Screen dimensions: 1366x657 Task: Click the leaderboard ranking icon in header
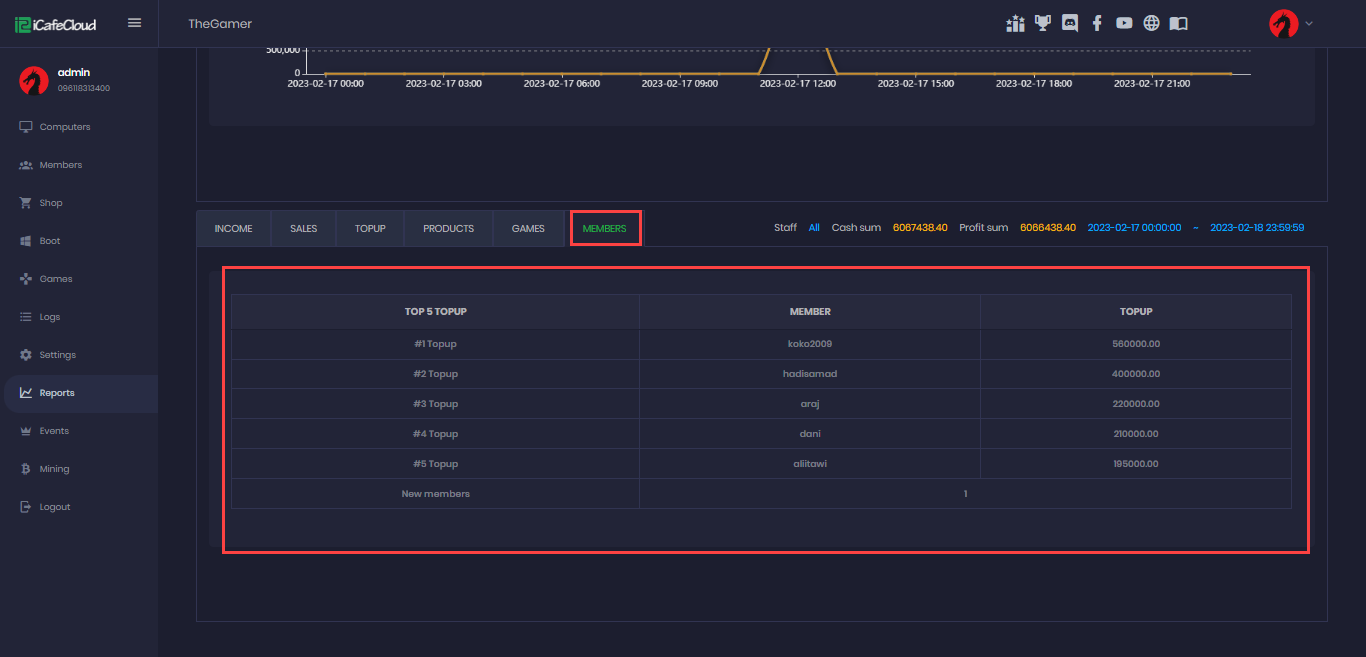[x=1015, y=23]
